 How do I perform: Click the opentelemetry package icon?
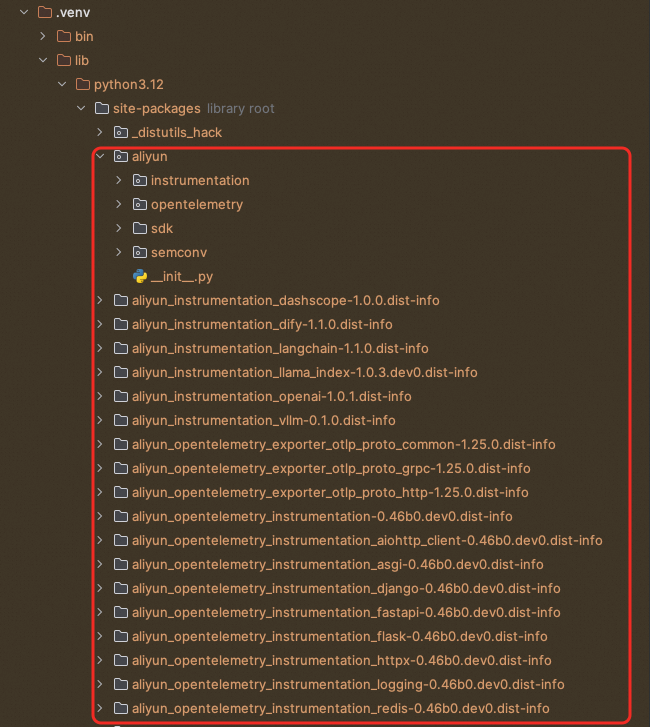coord(140,204)
